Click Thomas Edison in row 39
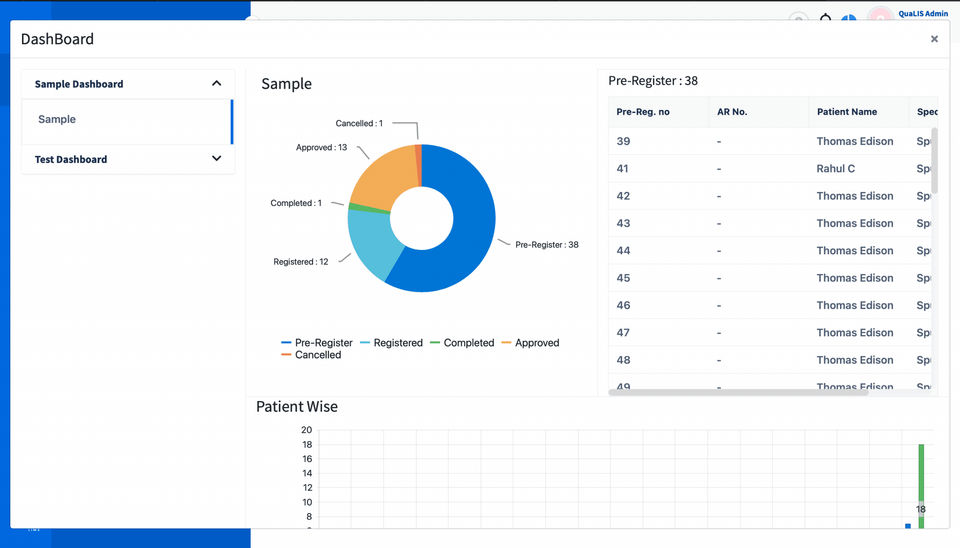Image resolution: width=960 pixels, height=548 pixels. (855, 141)
